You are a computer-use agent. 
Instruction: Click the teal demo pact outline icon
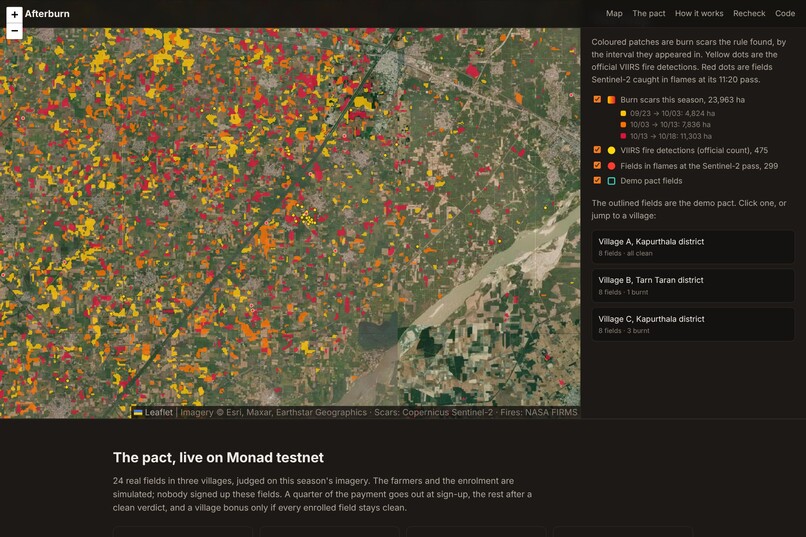[611, 181]
